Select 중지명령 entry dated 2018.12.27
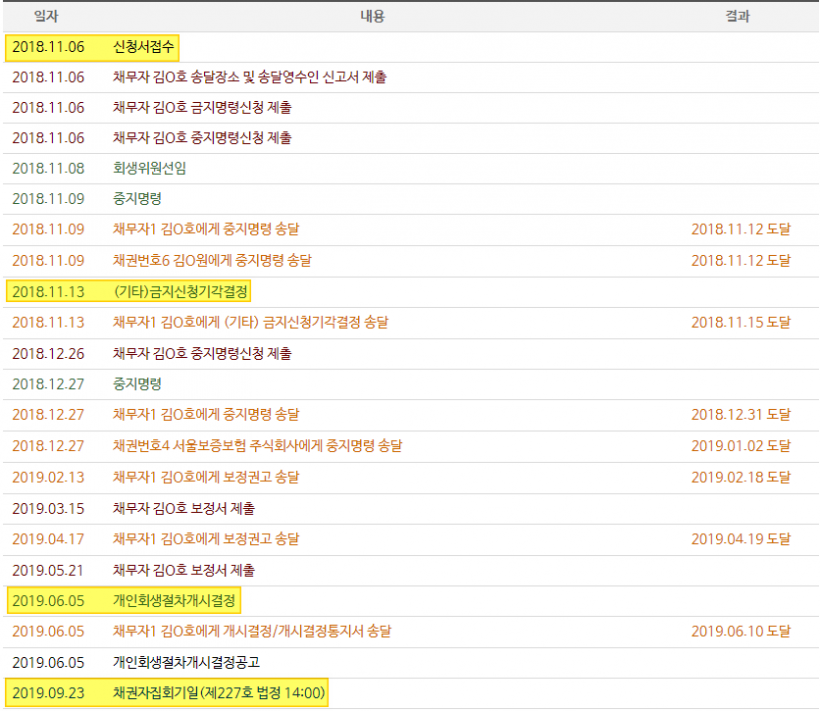Viewport: 820px width, 711px height. coord(137,384)
